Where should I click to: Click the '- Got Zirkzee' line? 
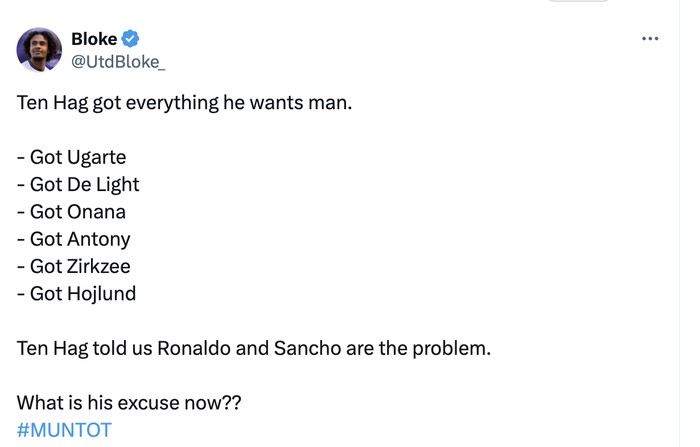pos(73,266)
